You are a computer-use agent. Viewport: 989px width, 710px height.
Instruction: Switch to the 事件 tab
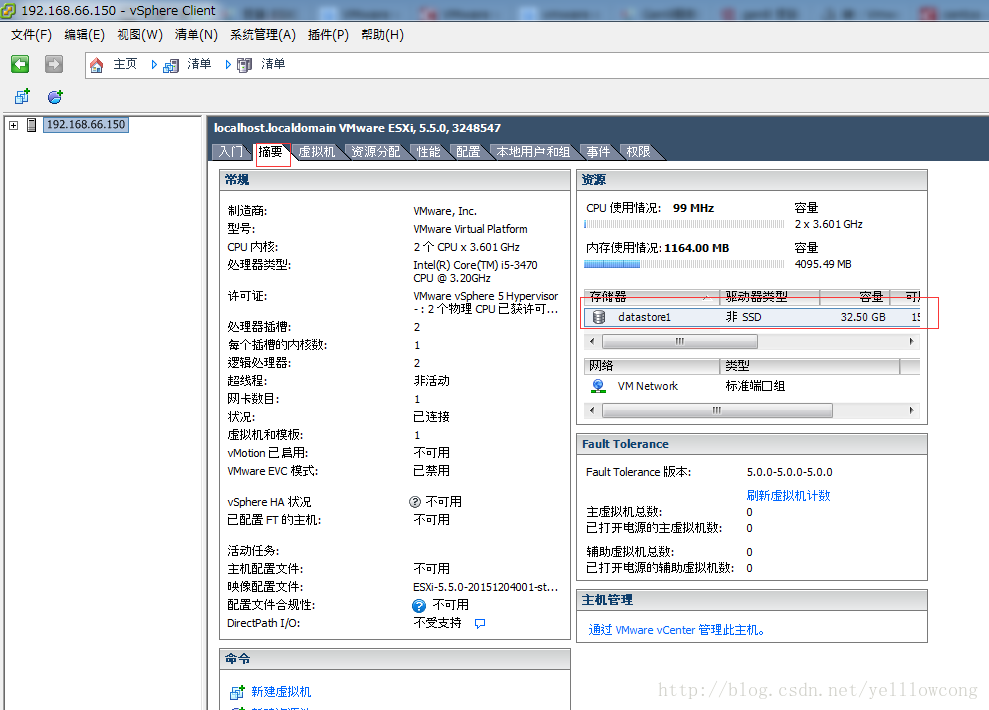[x=598, y=152]
